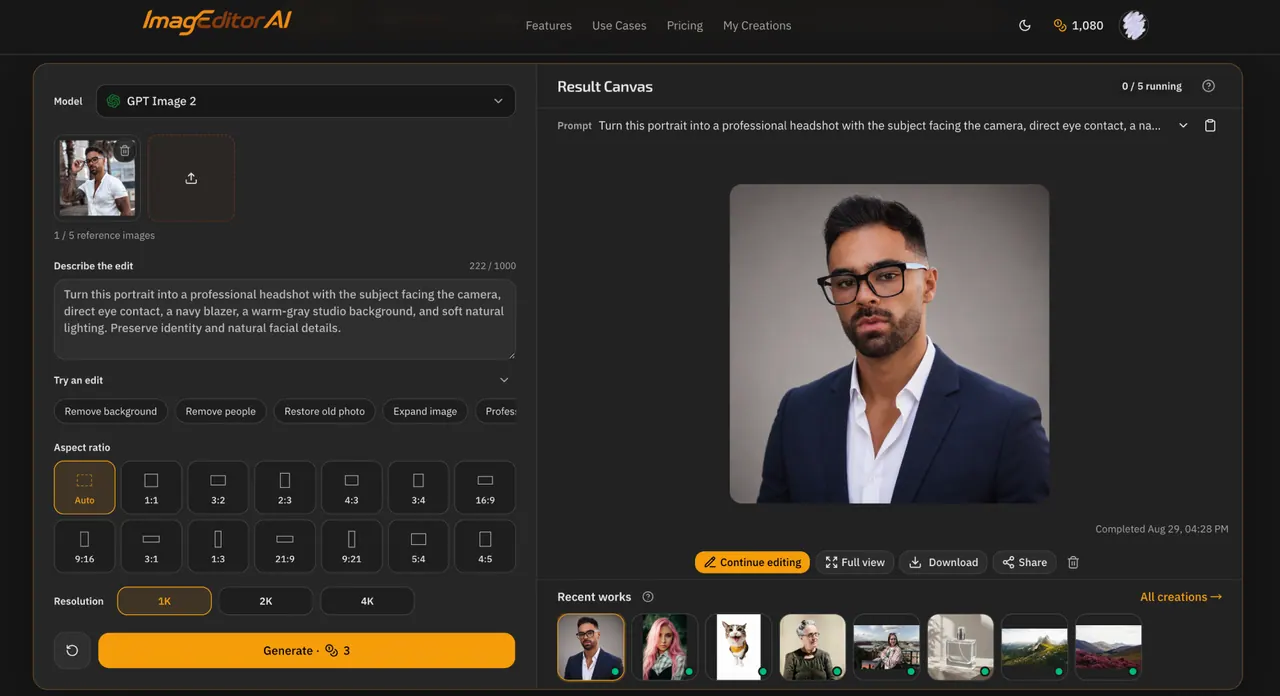The width and height of the screenshot is (1280, 696).
Task: Apply Remove people suggestion
Action: 221,411
